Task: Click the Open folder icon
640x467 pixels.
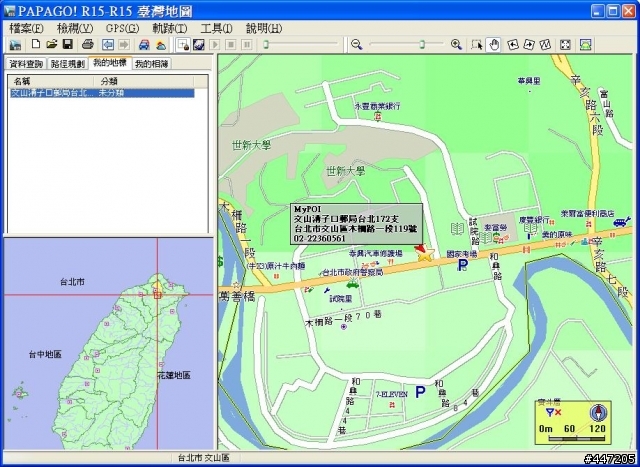Action: [x=51, y=44]
